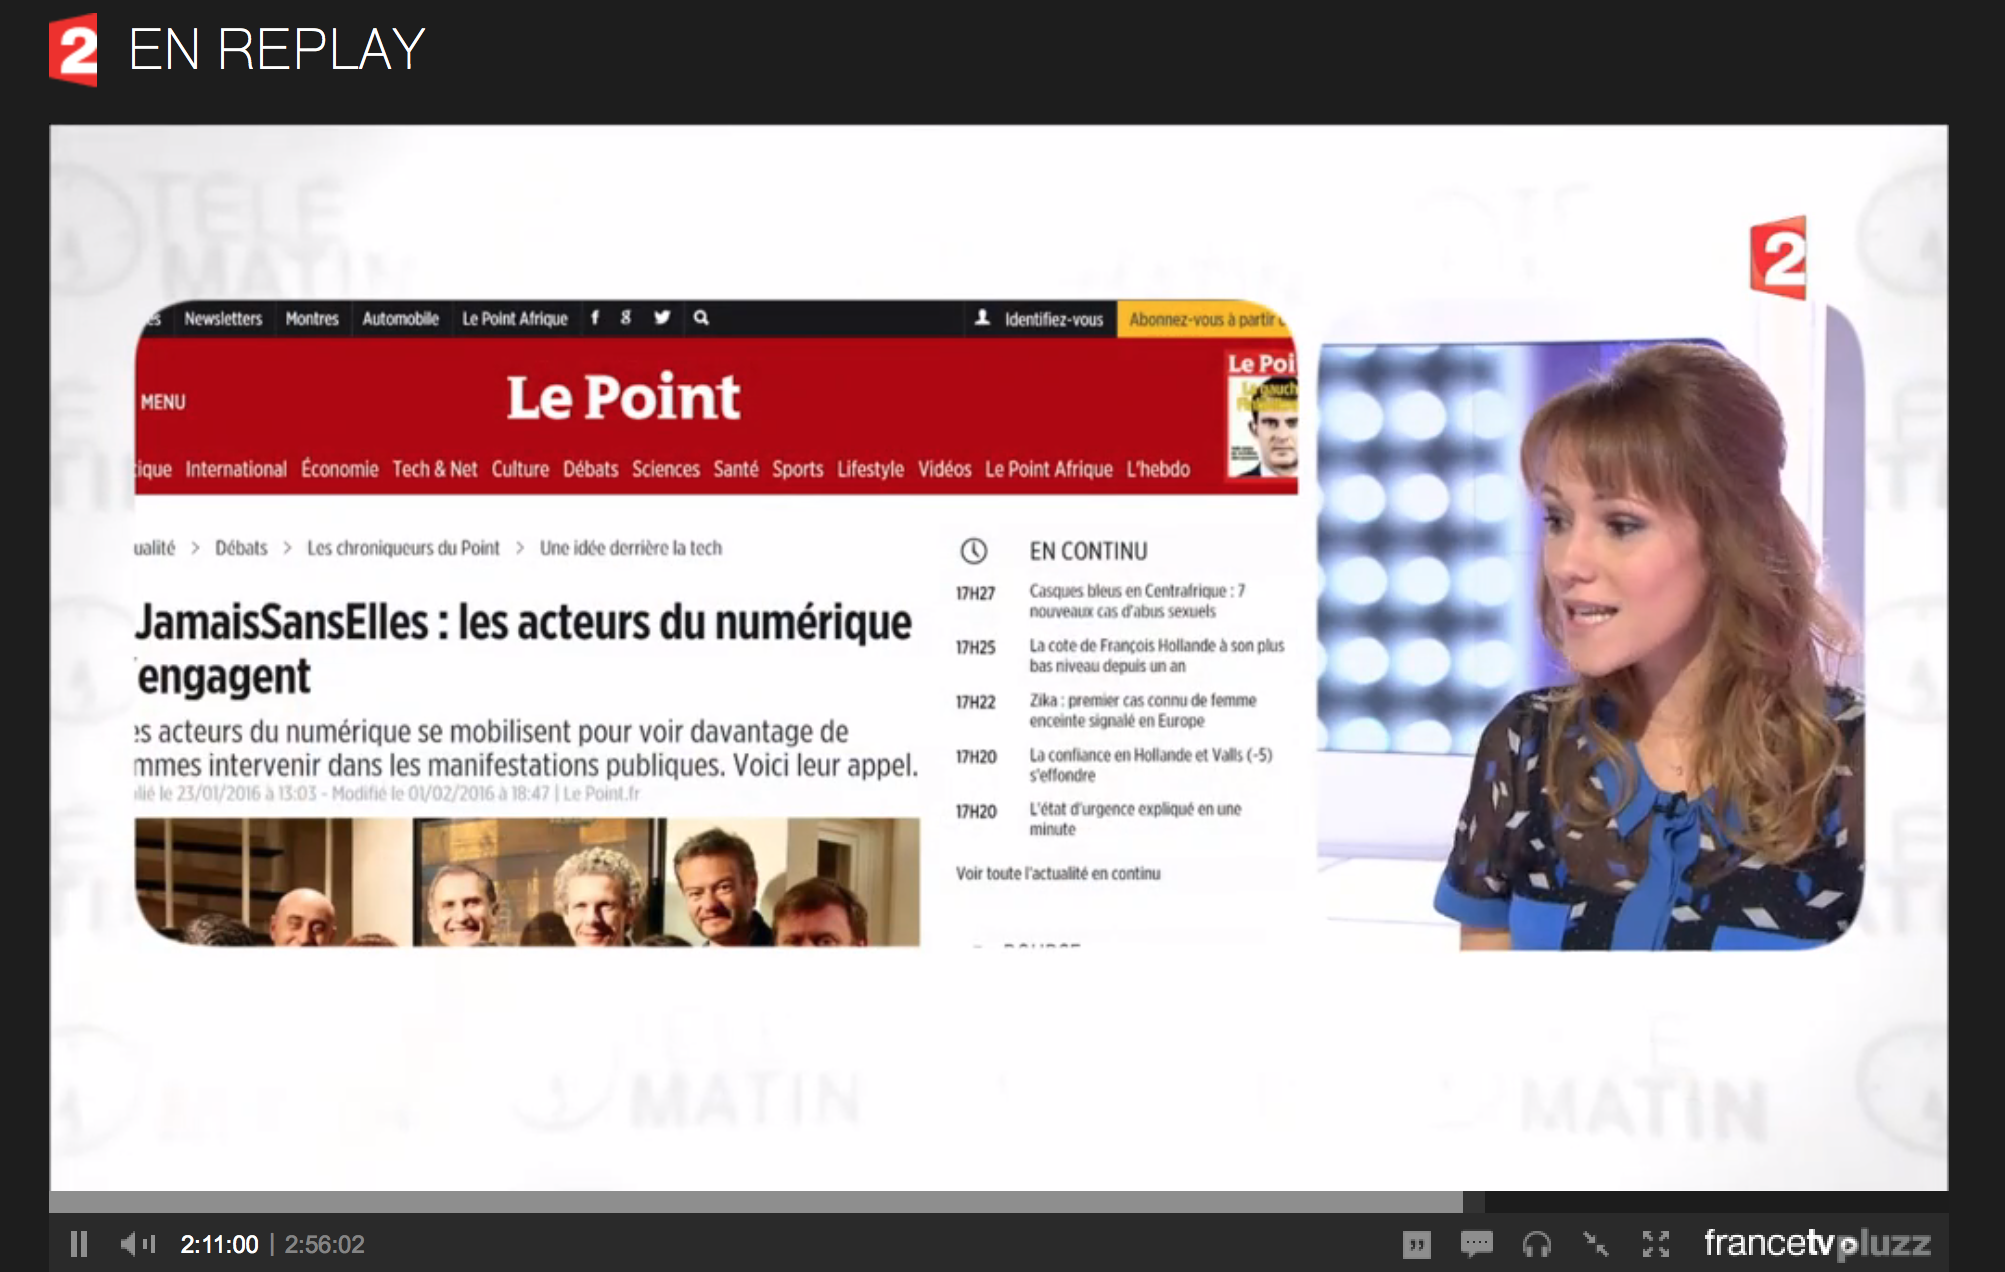Click MENU on the Le Point page
The height and width of the screenshot is (1272, 2005).
point(163,402)
